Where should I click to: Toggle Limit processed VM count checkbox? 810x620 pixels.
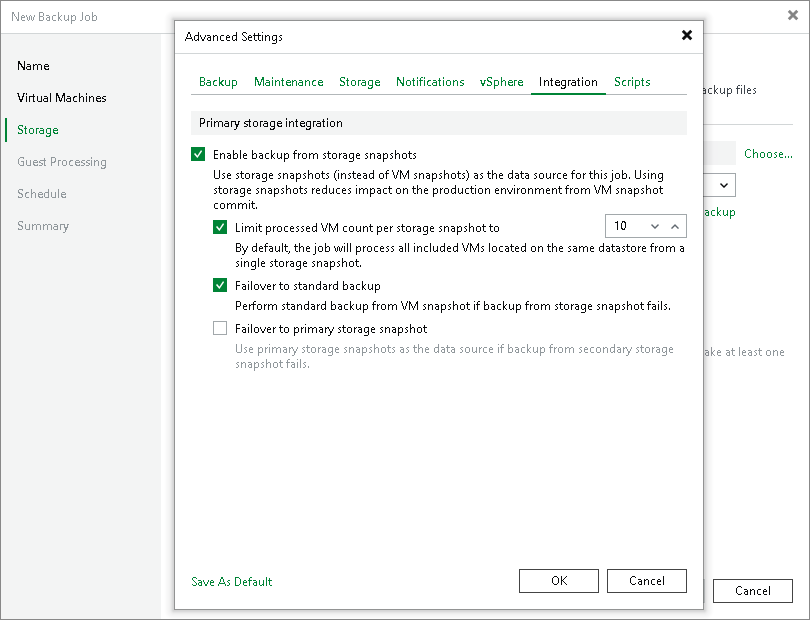point(220,227)
